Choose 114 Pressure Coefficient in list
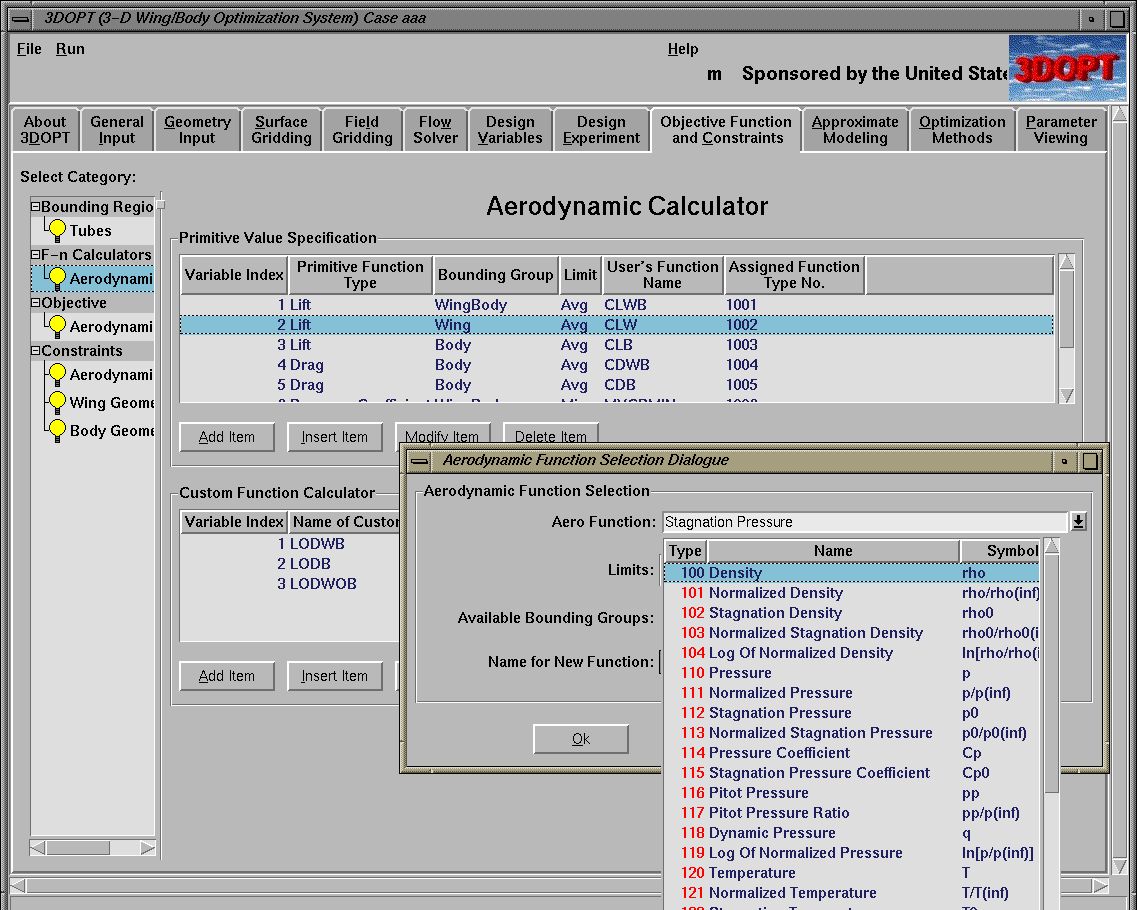 click(x=852, y=753)
